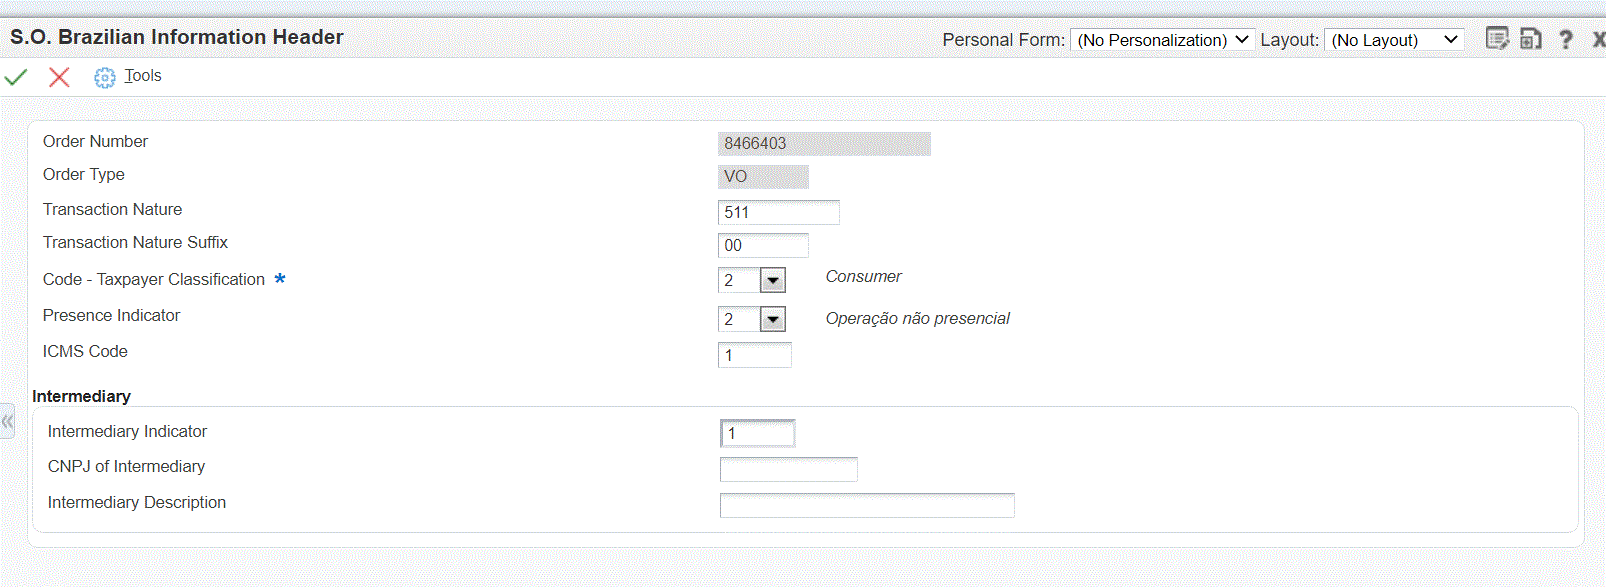Click the Transaction Nature Suffix field

763,246
